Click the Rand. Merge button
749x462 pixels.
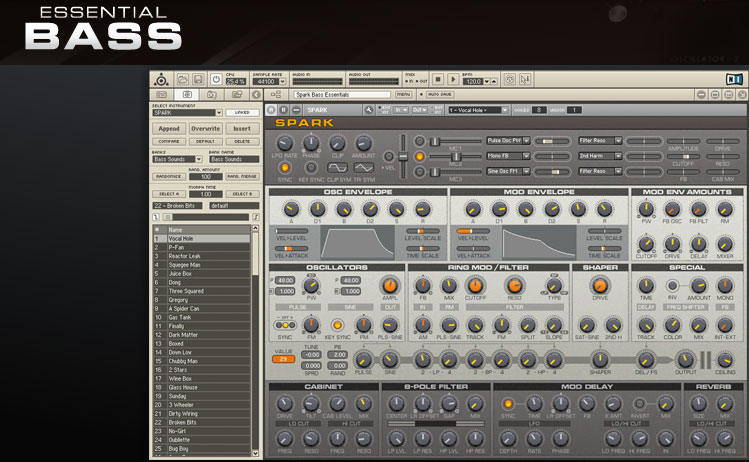click(242, 176)
